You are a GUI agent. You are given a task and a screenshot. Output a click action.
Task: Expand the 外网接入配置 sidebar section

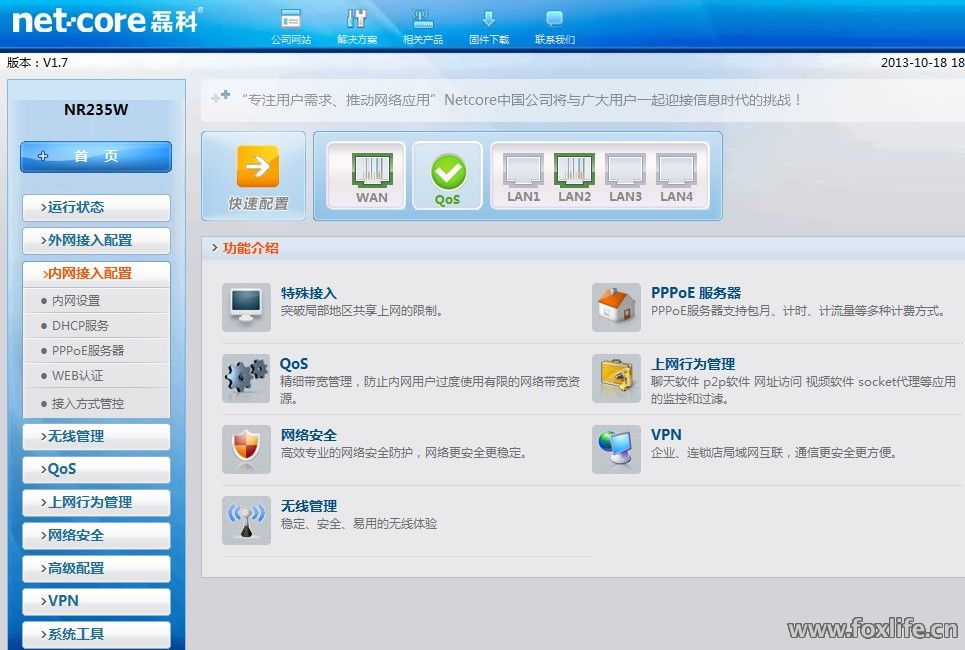[x=96, y=240]
